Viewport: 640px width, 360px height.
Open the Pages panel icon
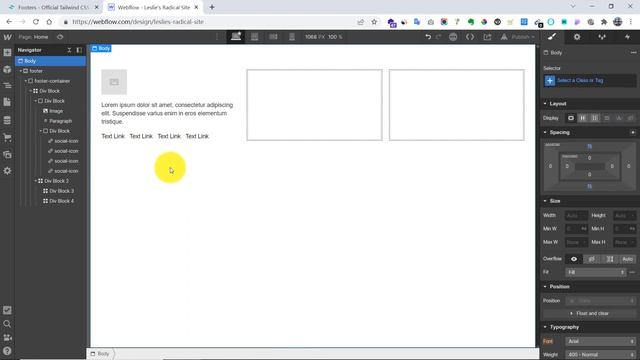click(7, 102)
